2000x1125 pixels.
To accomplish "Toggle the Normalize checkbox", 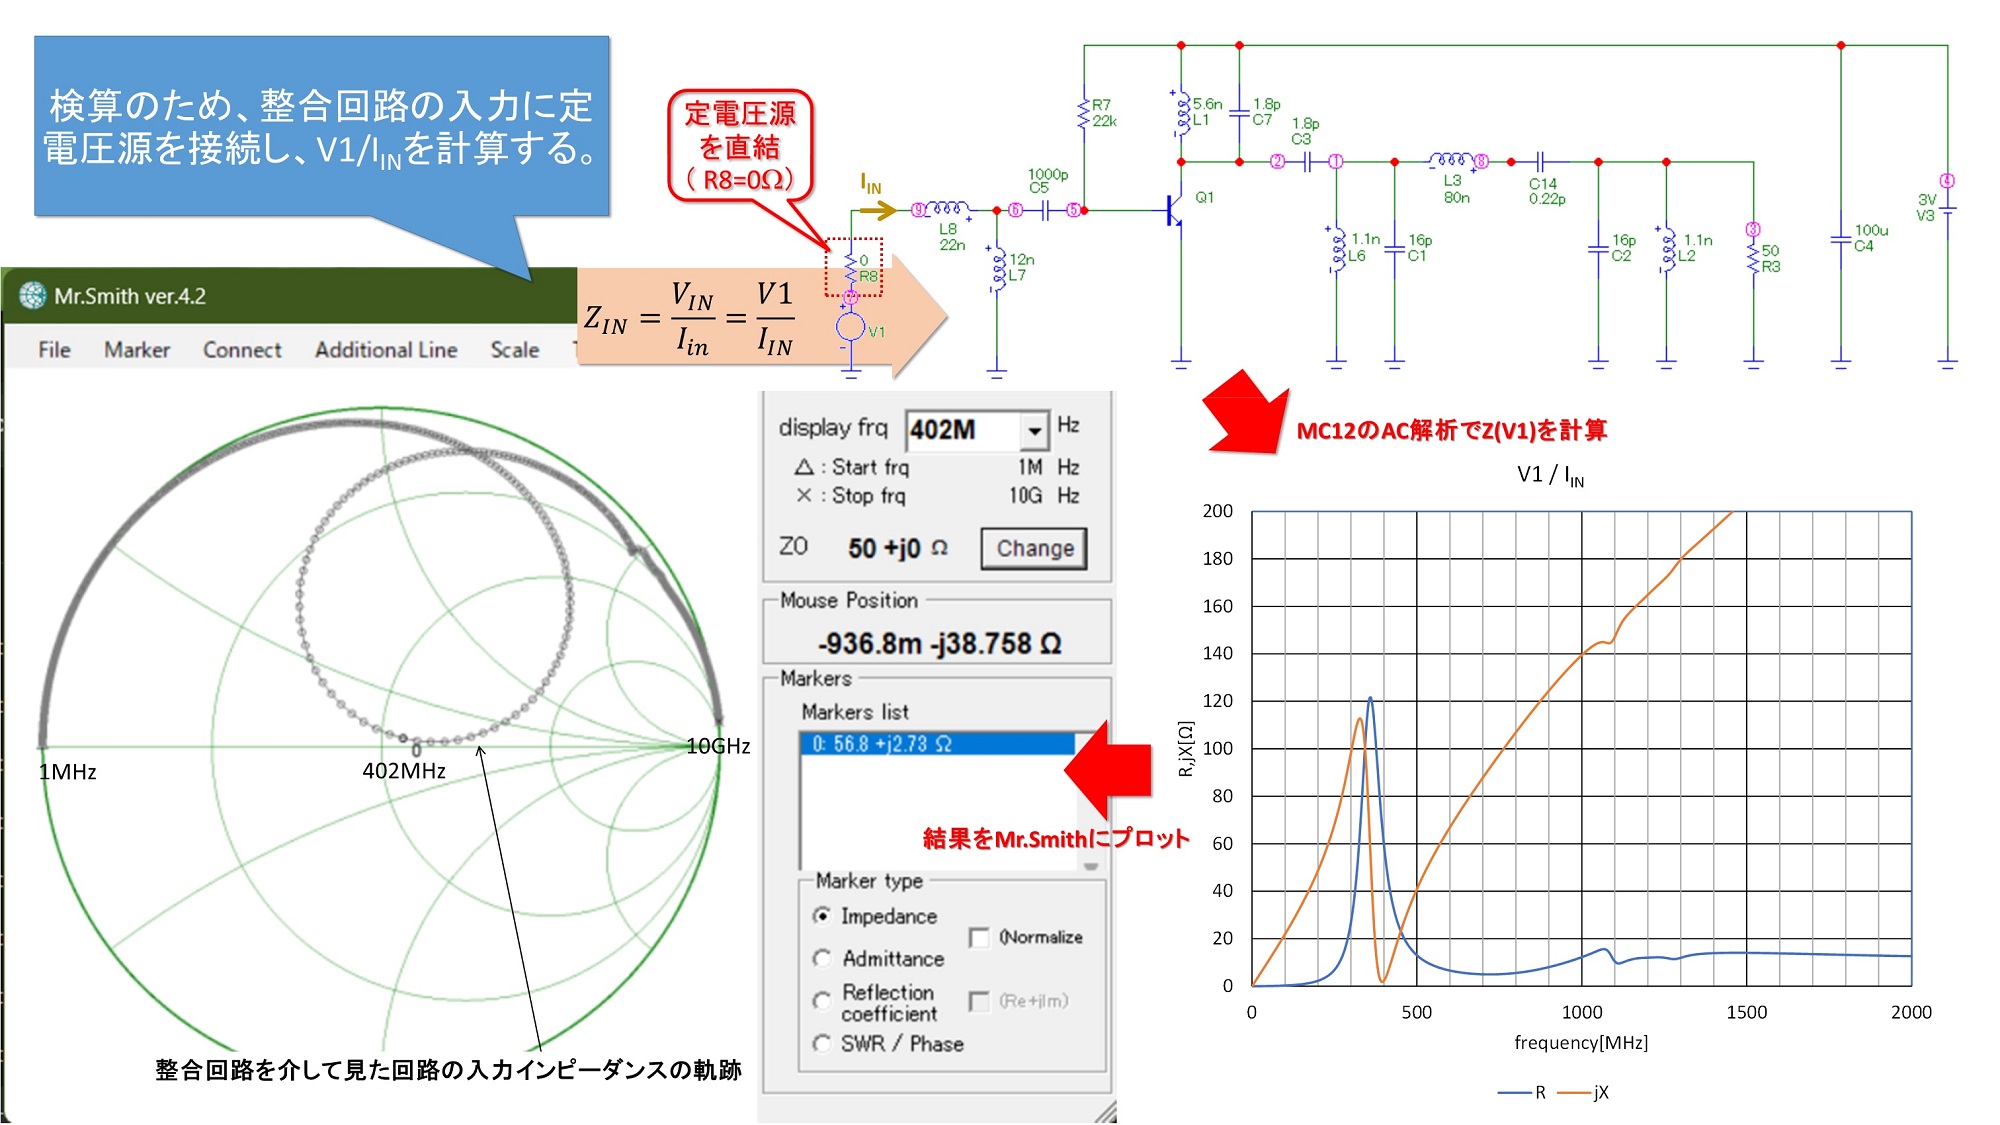I will (x=979, y=937).
